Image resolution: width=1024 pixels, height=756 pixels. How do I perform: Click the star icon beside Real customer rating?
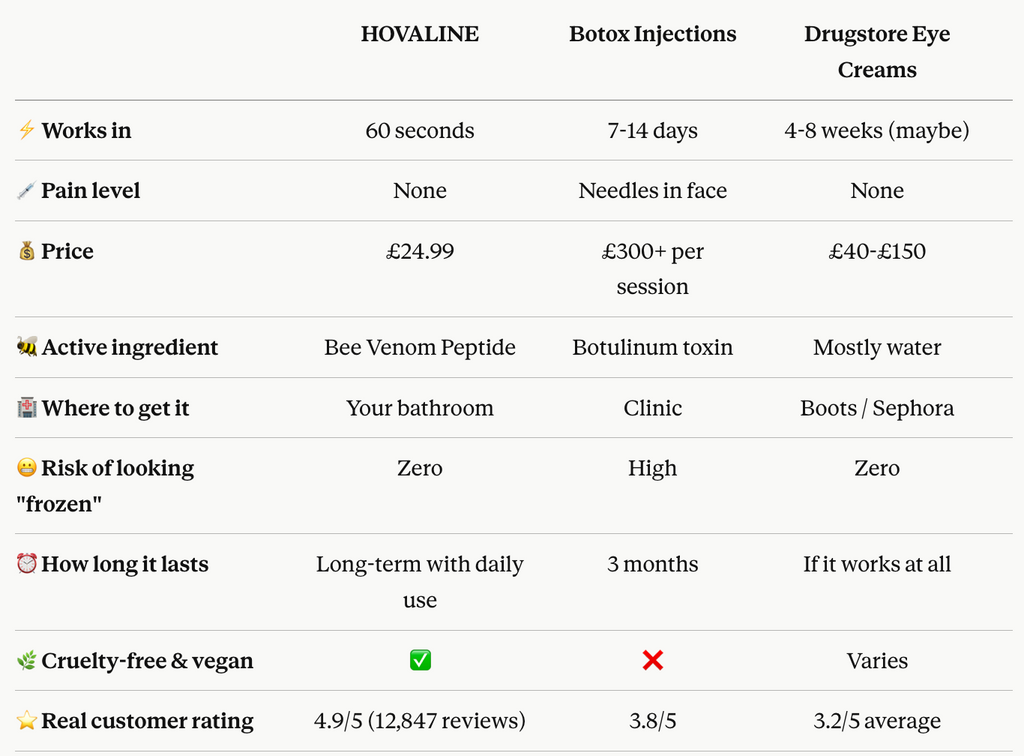(x=27, y=721)
